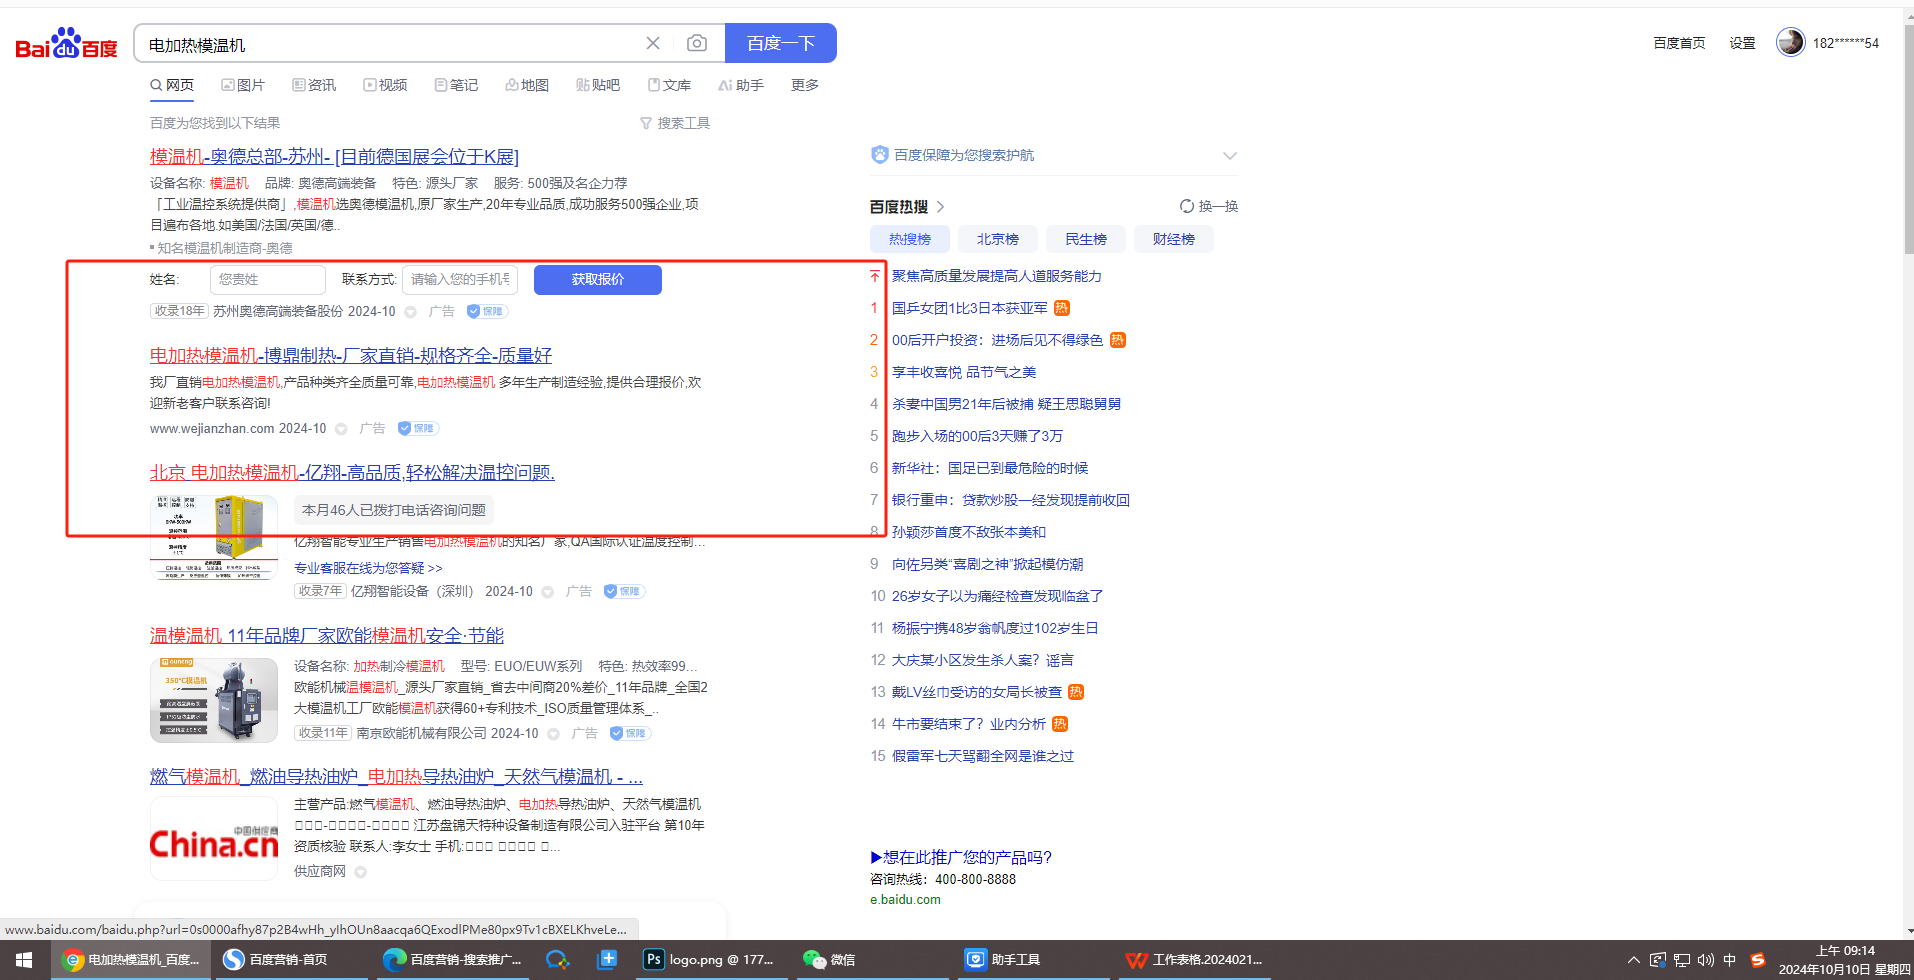This screenshot has width=1914, height=980.
Task: Expand 百度热搜 with the arrow
Action: (x=940, y=207)
